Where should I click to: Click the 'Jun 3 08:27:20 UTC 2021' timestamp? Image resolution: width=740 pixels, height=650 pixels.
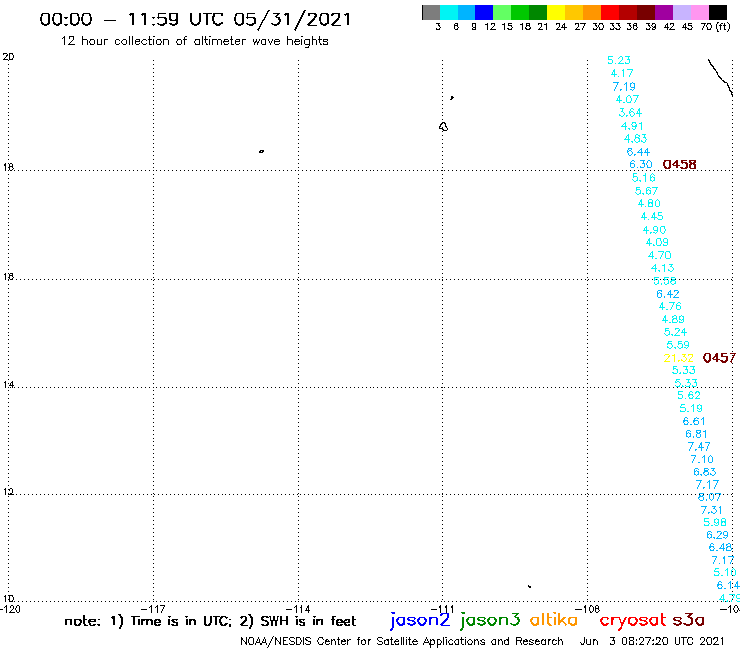[x=651, y=641]
